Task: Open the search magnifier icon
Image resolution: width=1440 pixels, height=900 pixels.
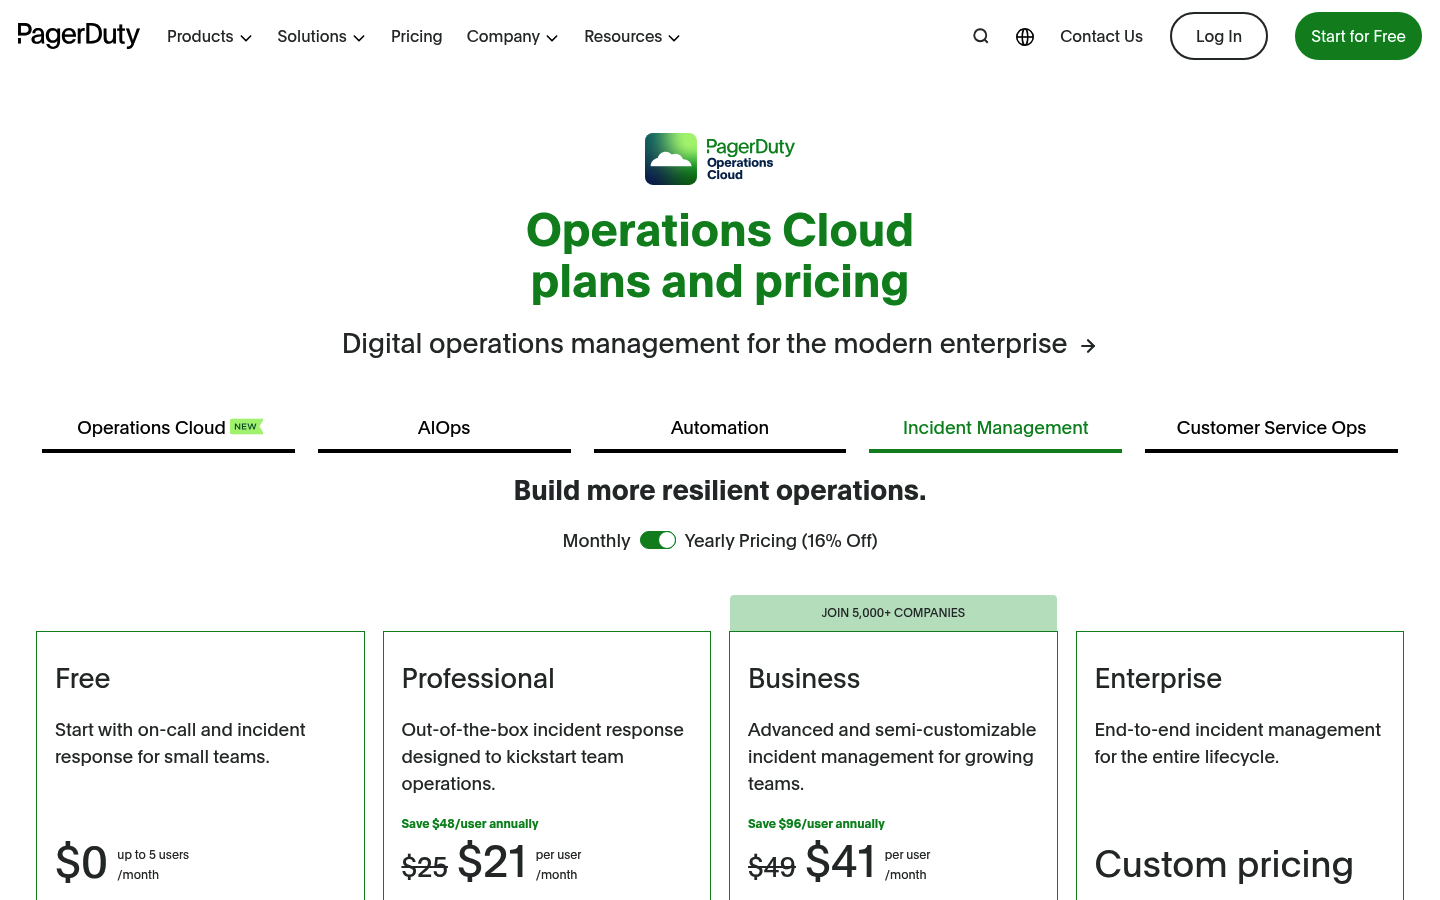Action: tap(981, 36)
